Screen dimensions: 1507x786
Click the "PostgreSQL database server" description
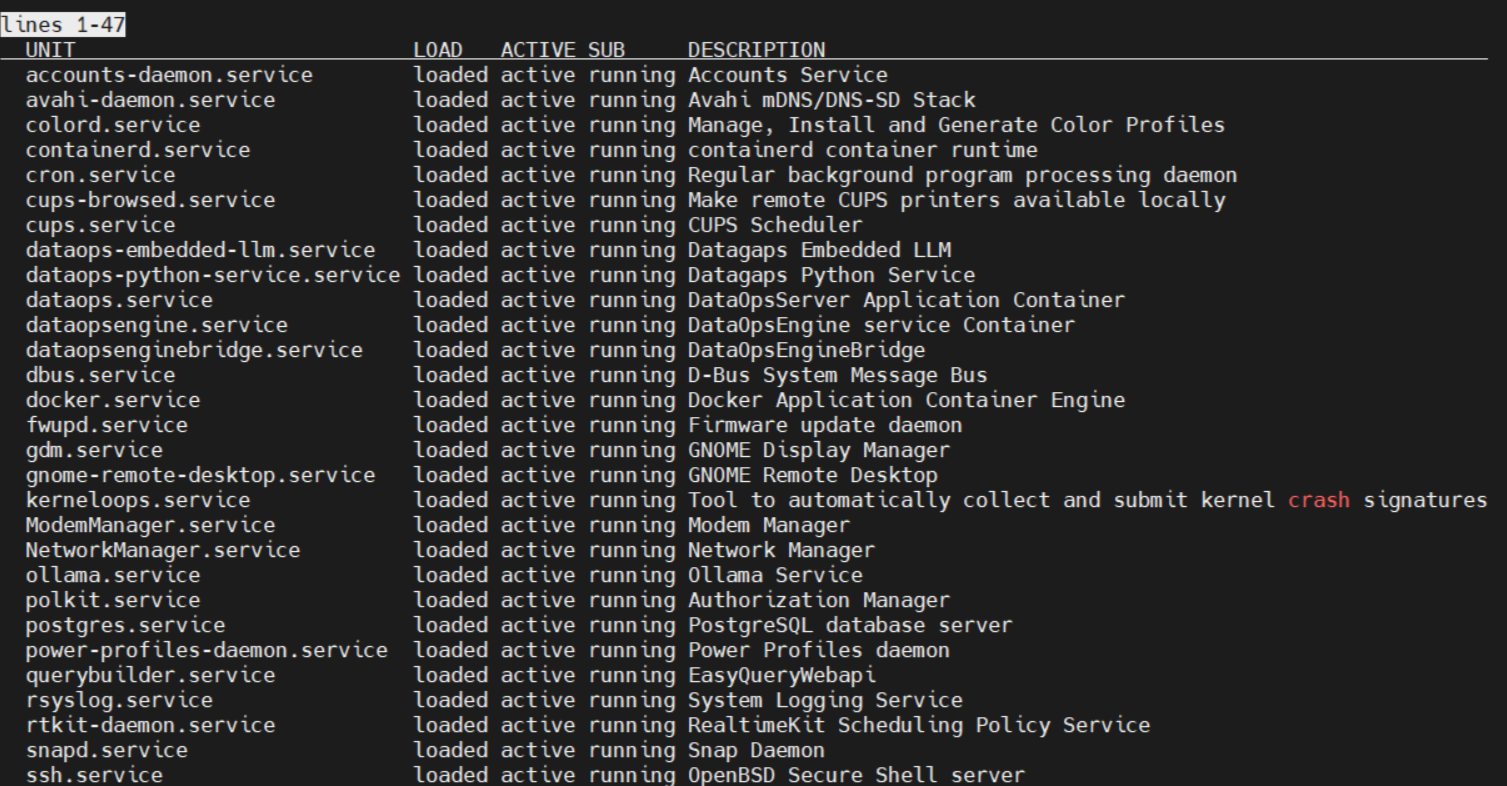pyautogui.click(x=850, y=625)
